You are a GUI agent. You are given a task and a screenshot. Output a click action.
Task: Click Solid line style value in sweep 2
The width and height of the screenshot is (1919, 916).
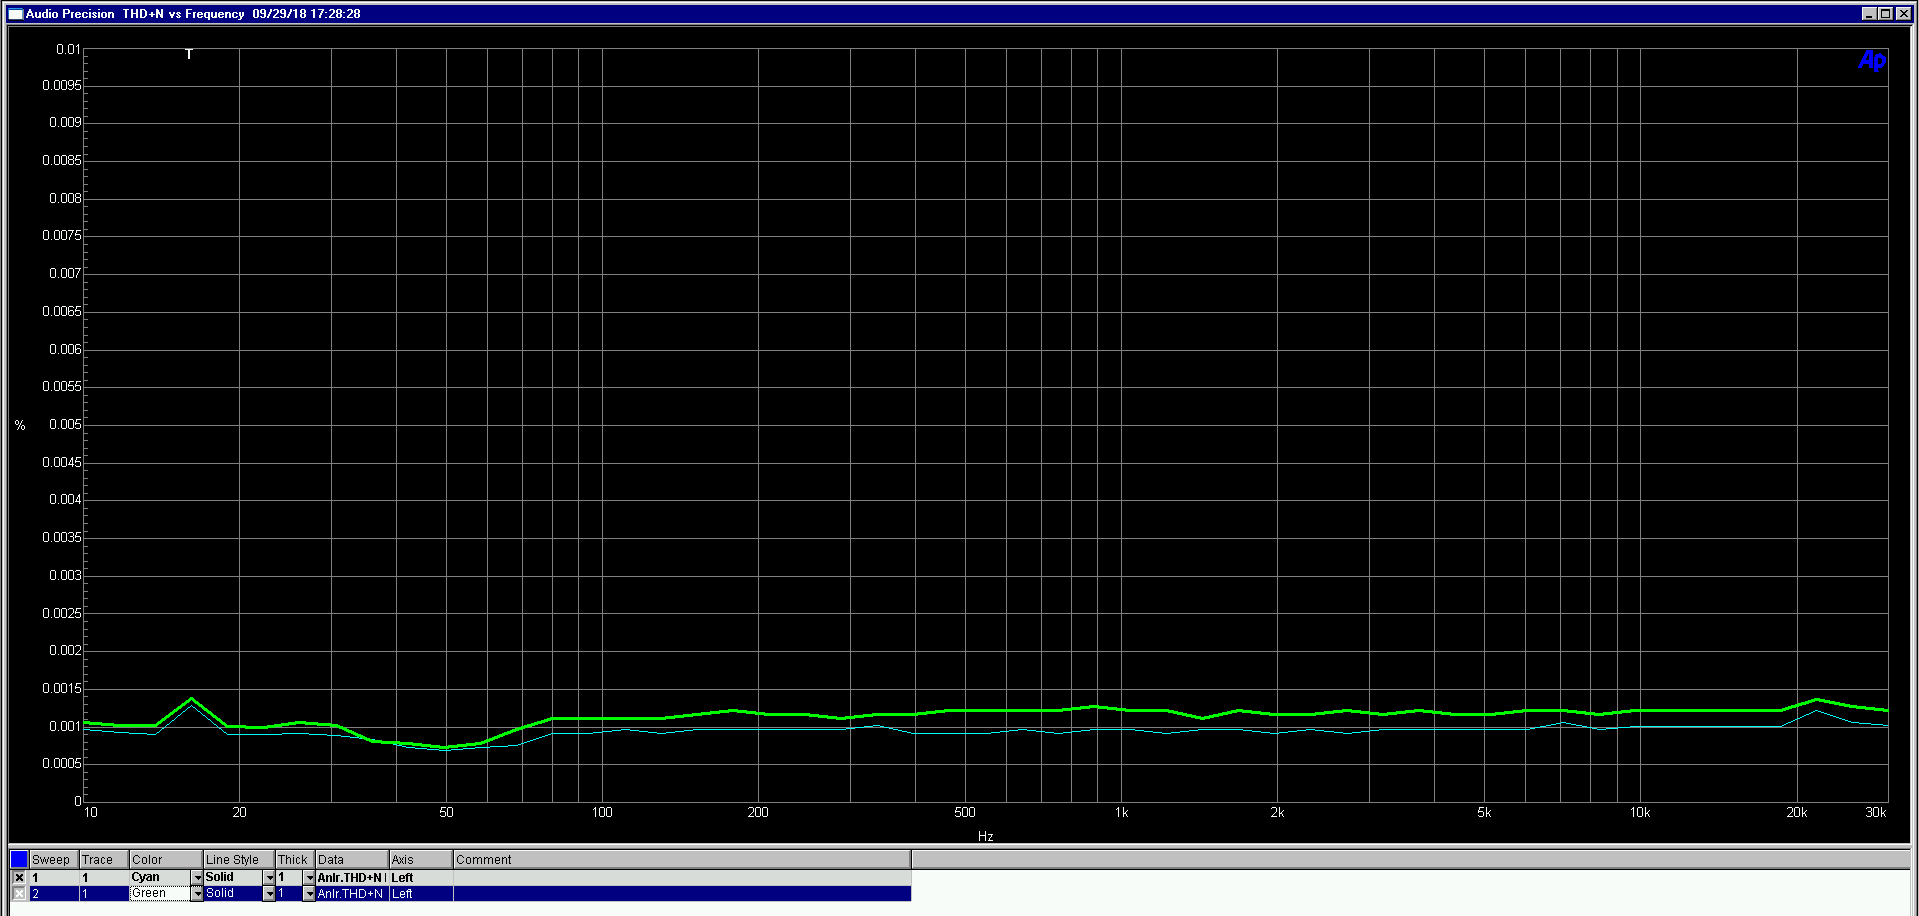click(x=233, y=893)
